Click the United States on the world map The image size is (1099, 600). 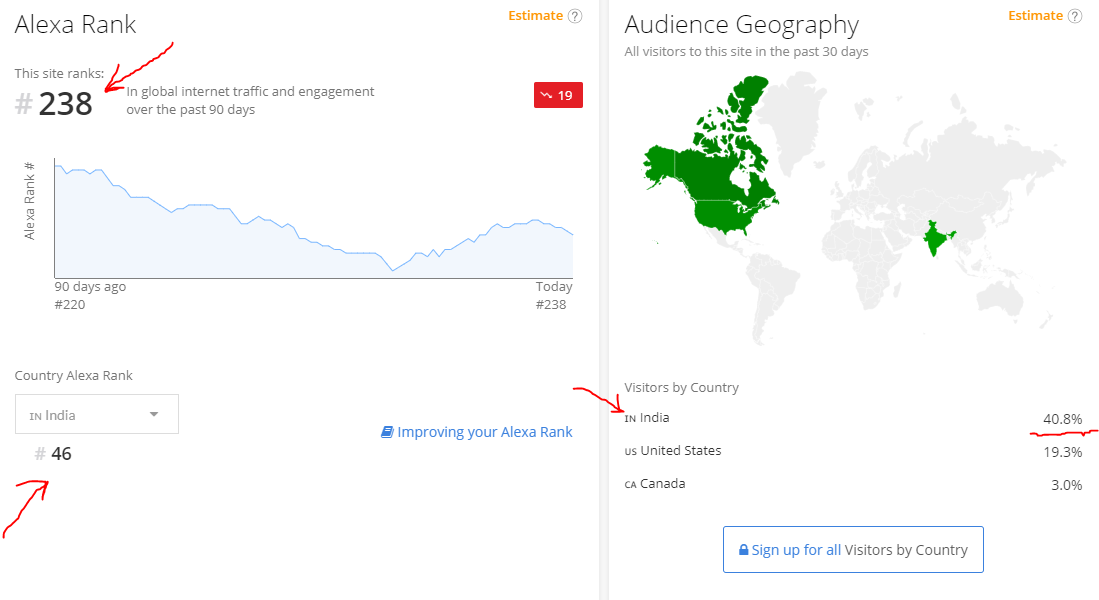coord(722,214)
